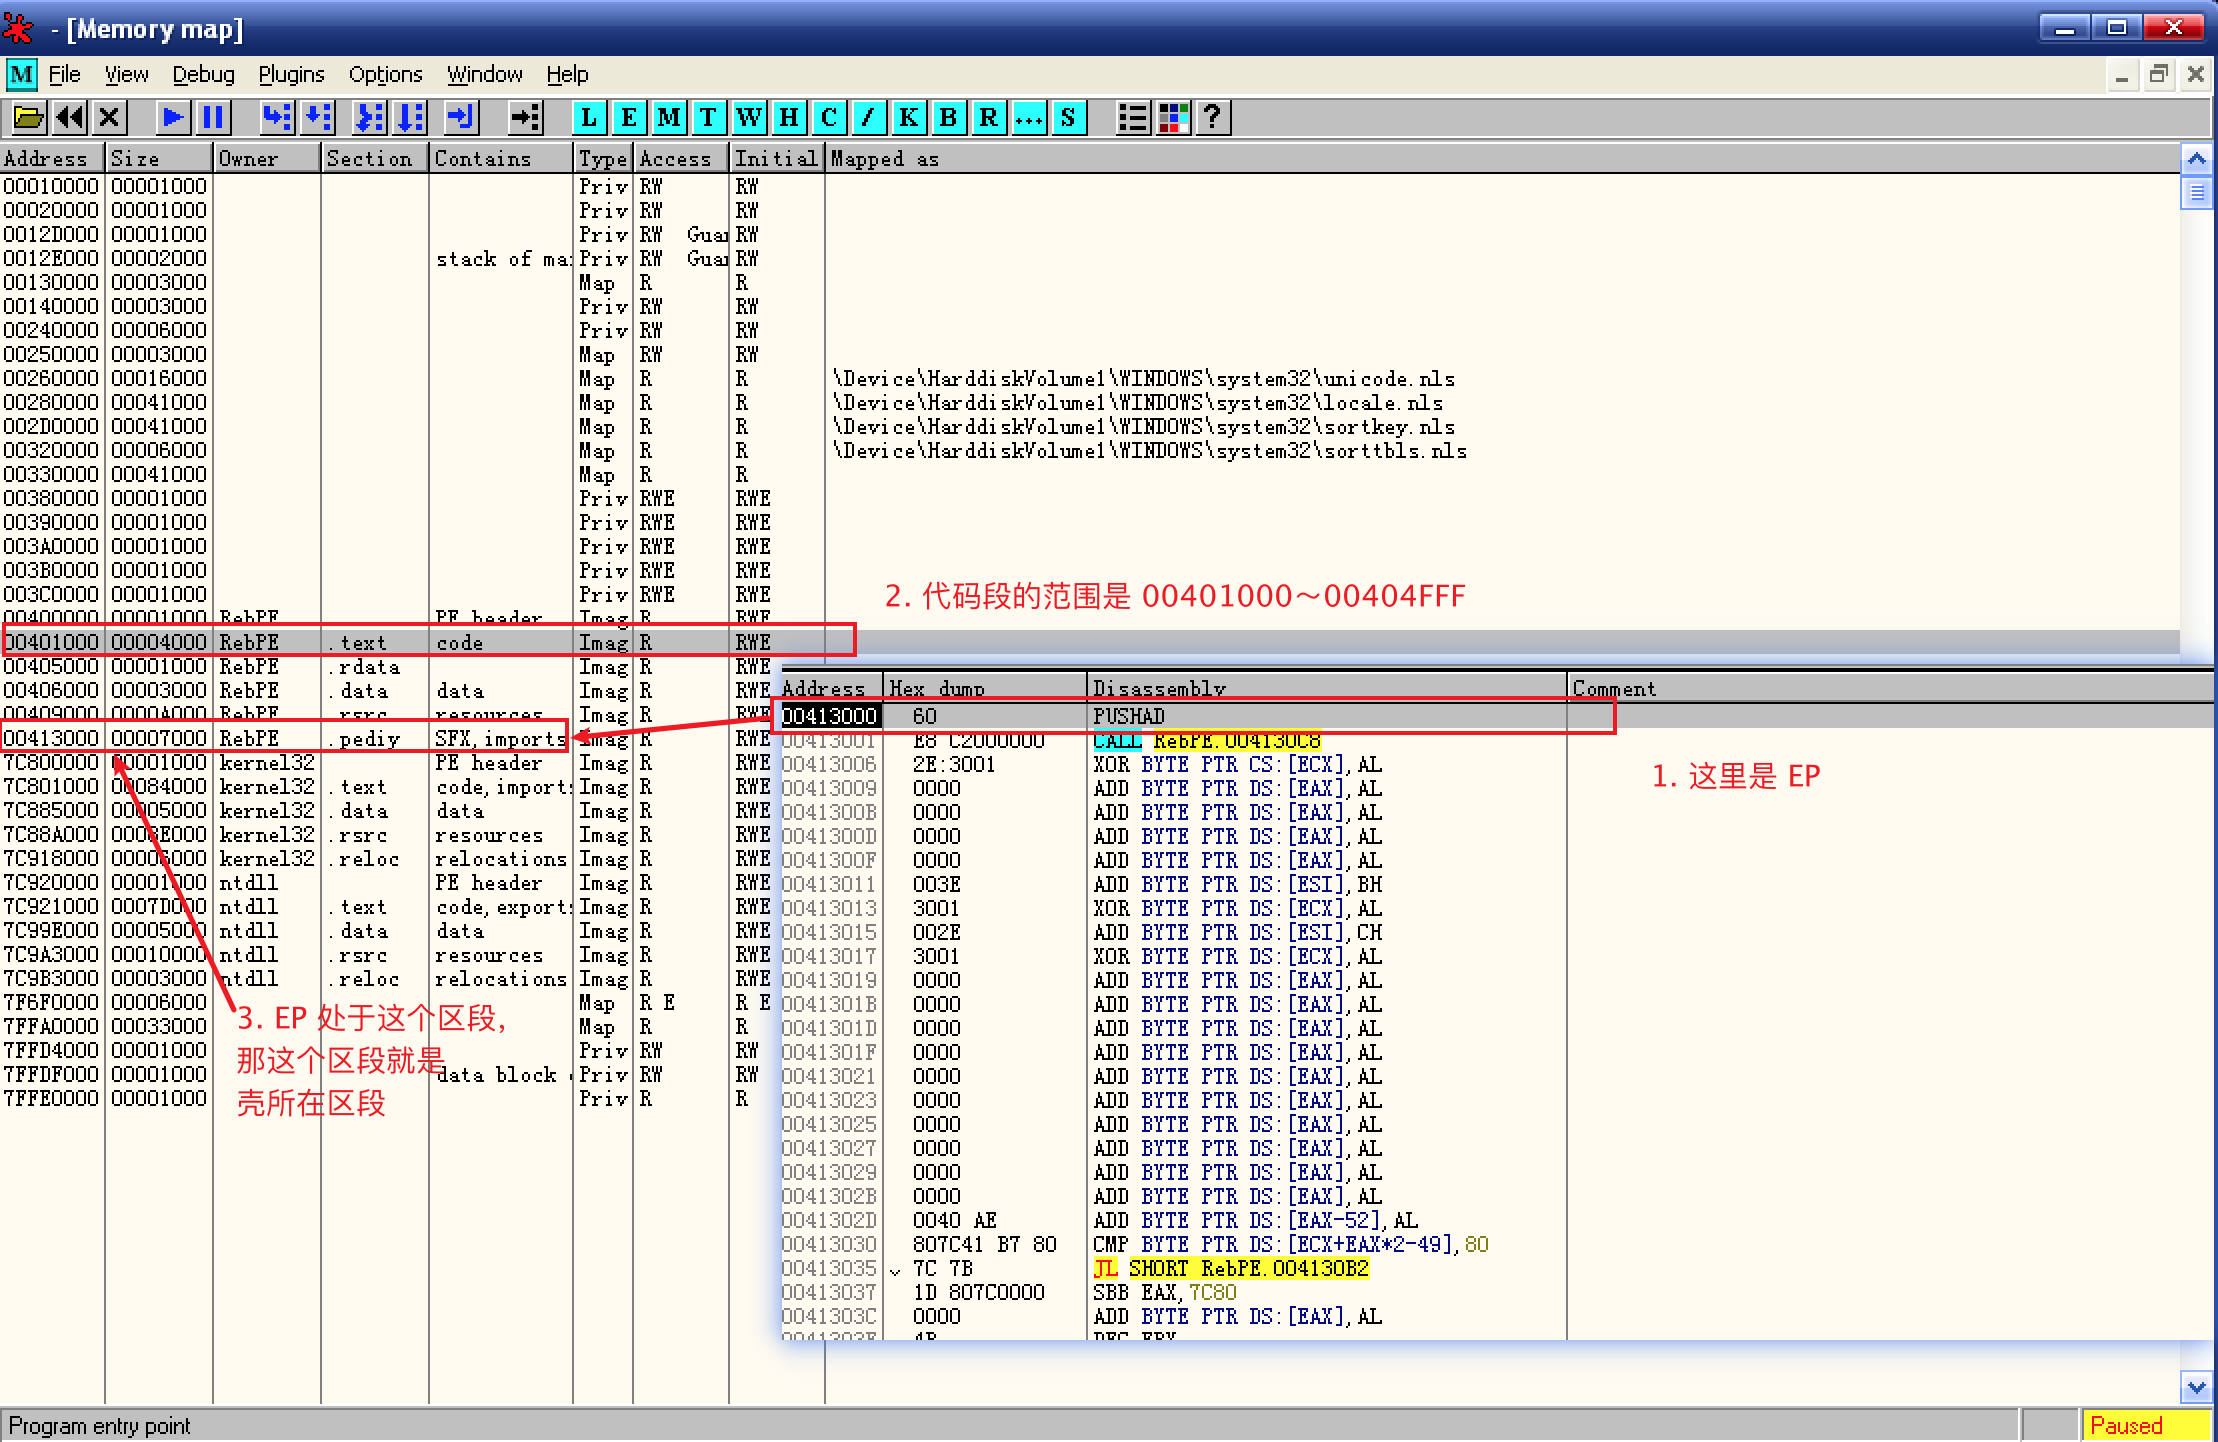
Task: Click the Help question mark icon
Action: pyautogui.click(x=1212, y=118)
